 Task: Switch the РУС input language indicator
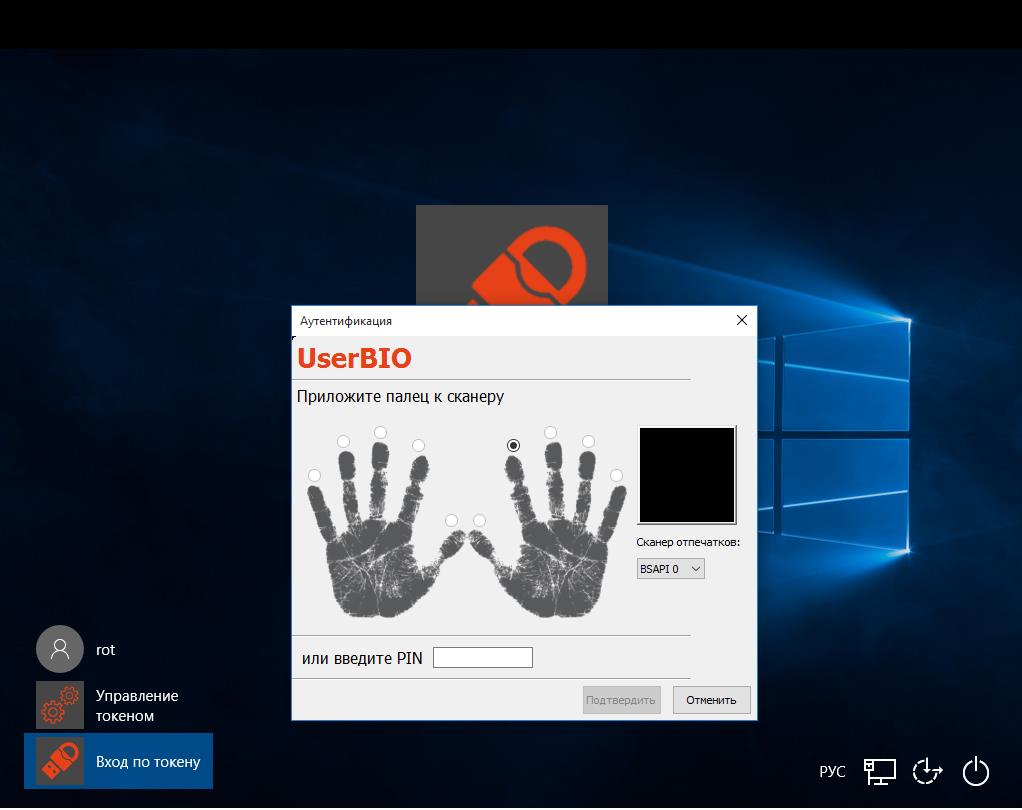tap(832, 772)
